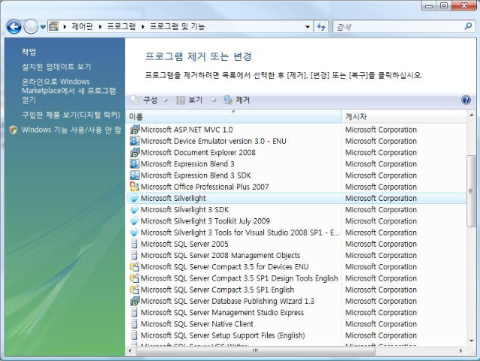The height and width of the screenshot is (361, 480).
Task: Expand arrow after 프로그램 in breadcrumb
Action: tap(142, 27)
